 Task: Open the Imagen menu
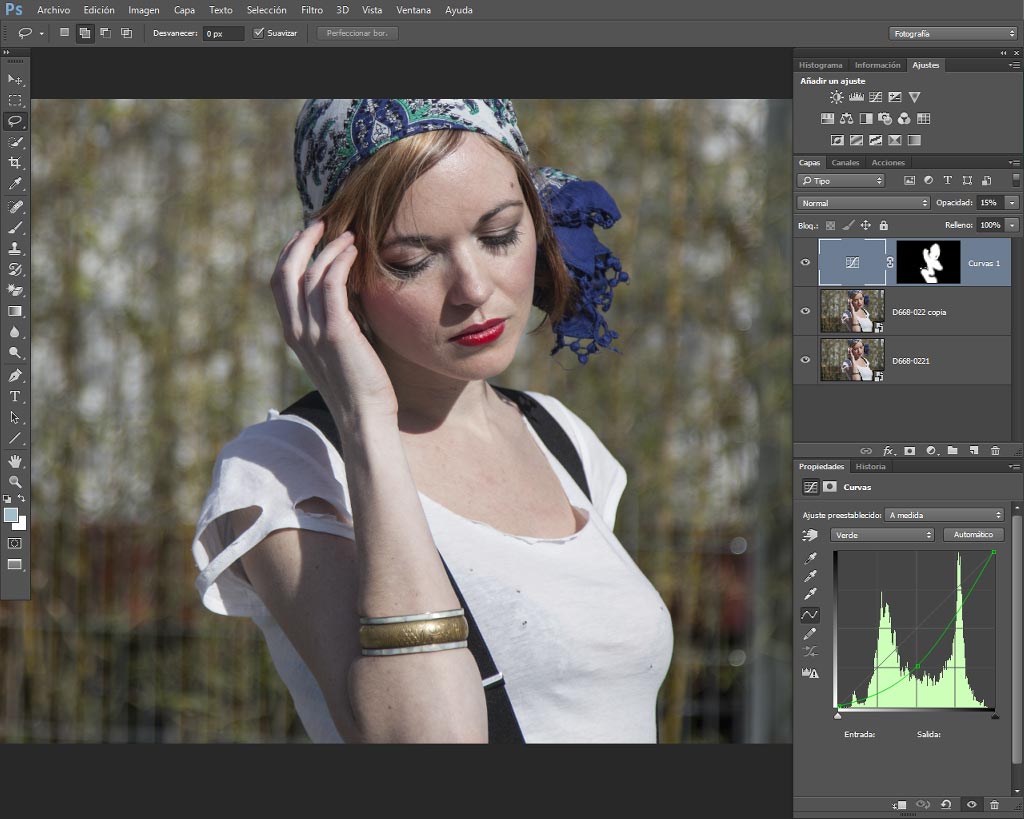[x=144, y=10]
